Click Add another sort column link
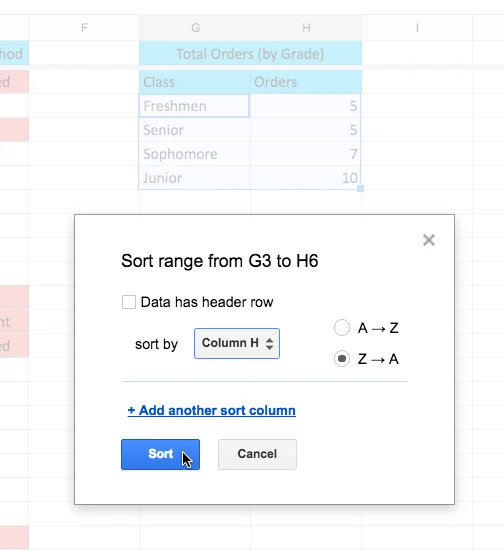504x551 pixels. (x=212, y=410)
